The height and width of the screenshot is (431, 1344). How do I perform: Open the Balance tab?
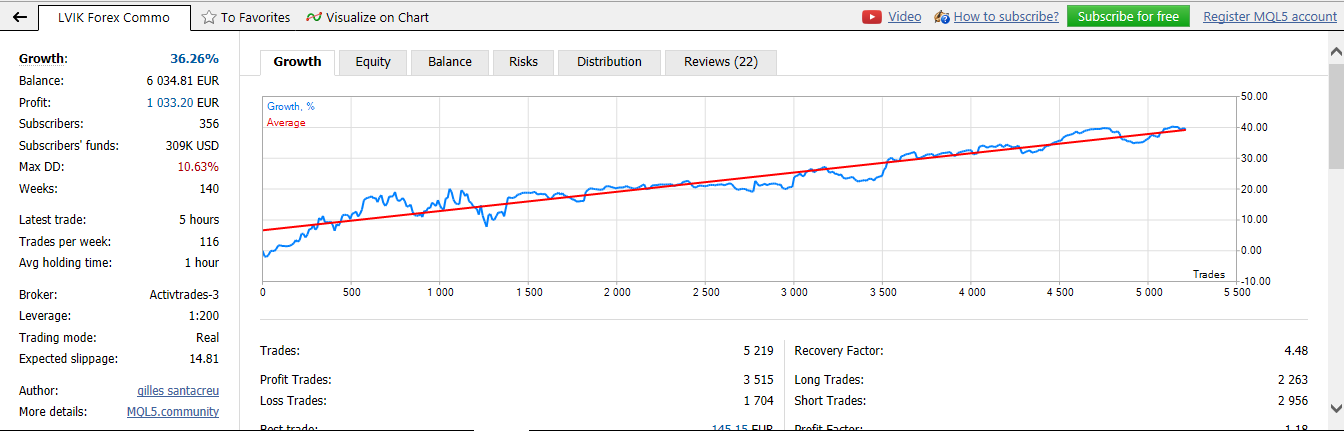[449, 62]
